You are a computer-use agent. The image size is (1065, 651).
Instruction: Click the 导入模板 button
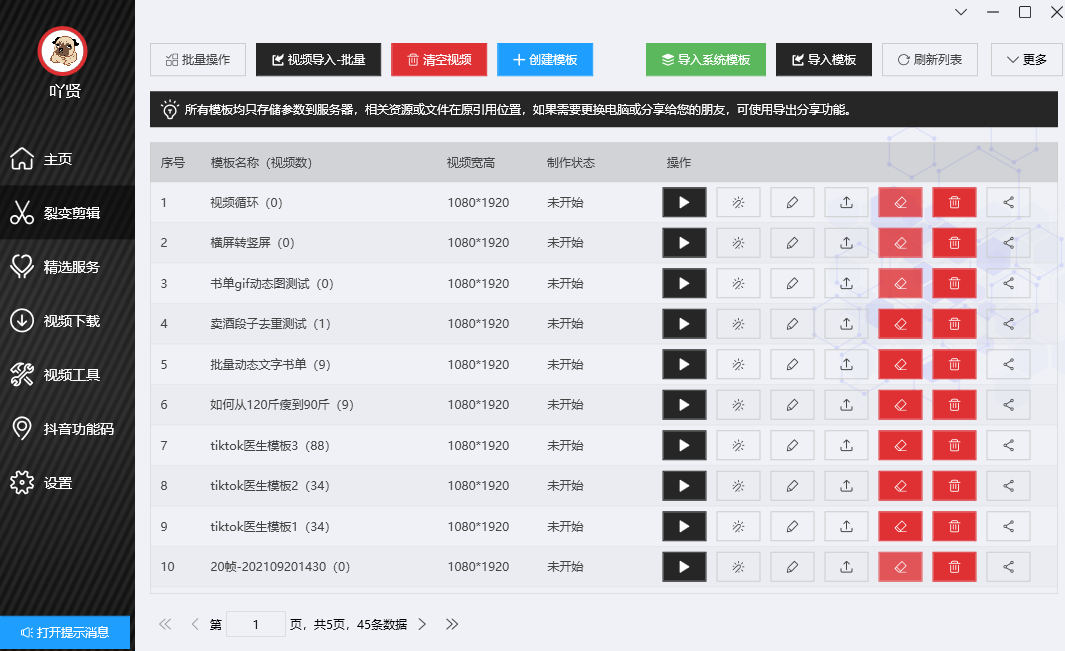[824, 60]
